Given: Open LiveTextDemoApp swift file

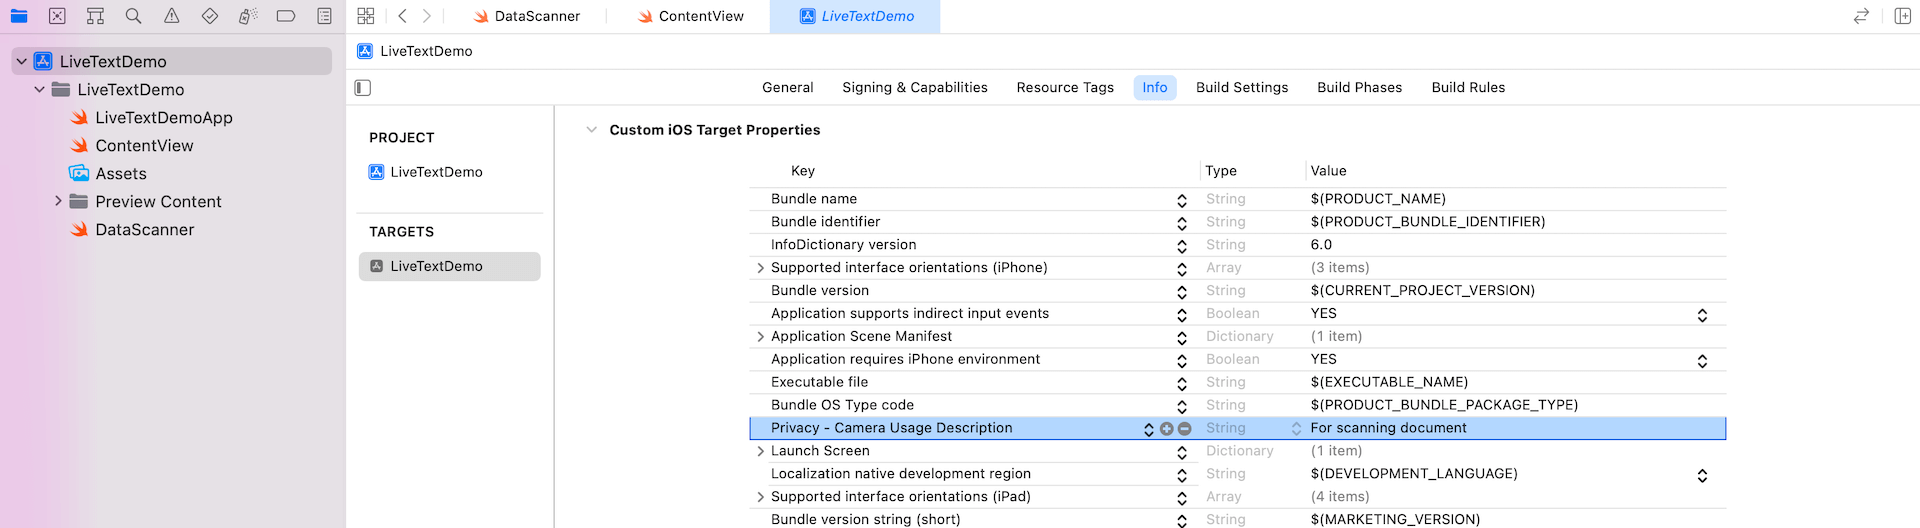Looking at the screenshot, I should (x=164, y=118).
